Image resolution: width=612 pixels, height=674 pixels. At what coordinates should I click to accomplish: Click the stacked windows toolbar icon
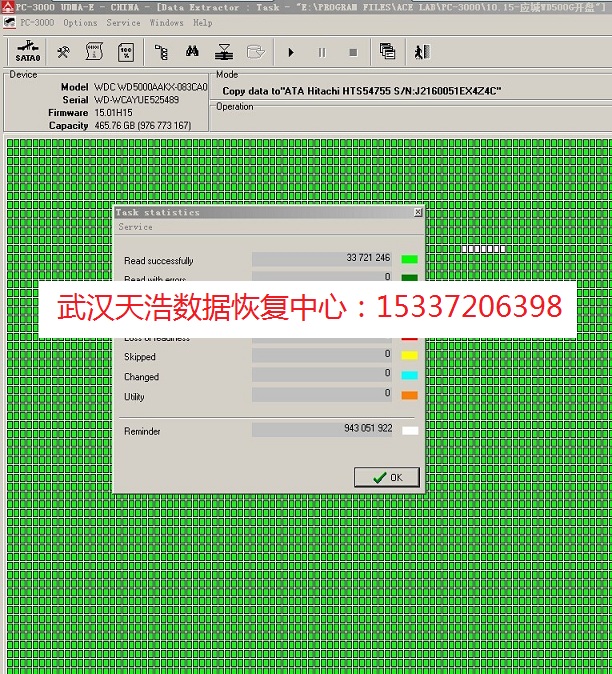[387, 51]
